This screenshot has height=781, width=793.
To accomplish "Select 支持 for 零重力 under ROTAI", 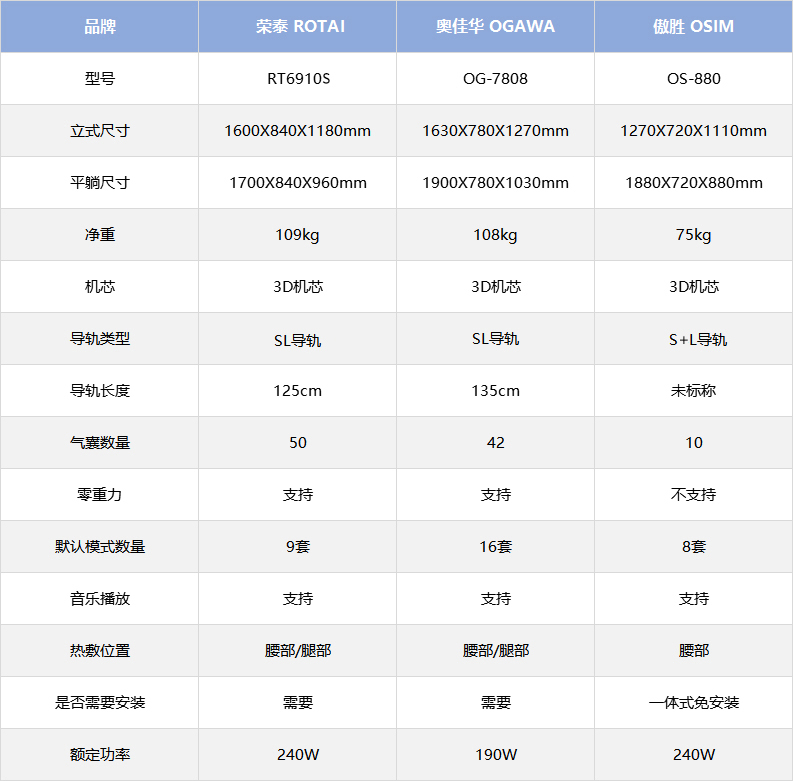I will [297, 495].
